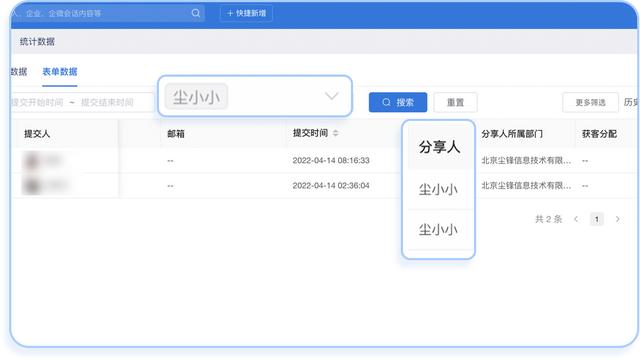Click the 分享人所属部门 column header

point(512,134)
